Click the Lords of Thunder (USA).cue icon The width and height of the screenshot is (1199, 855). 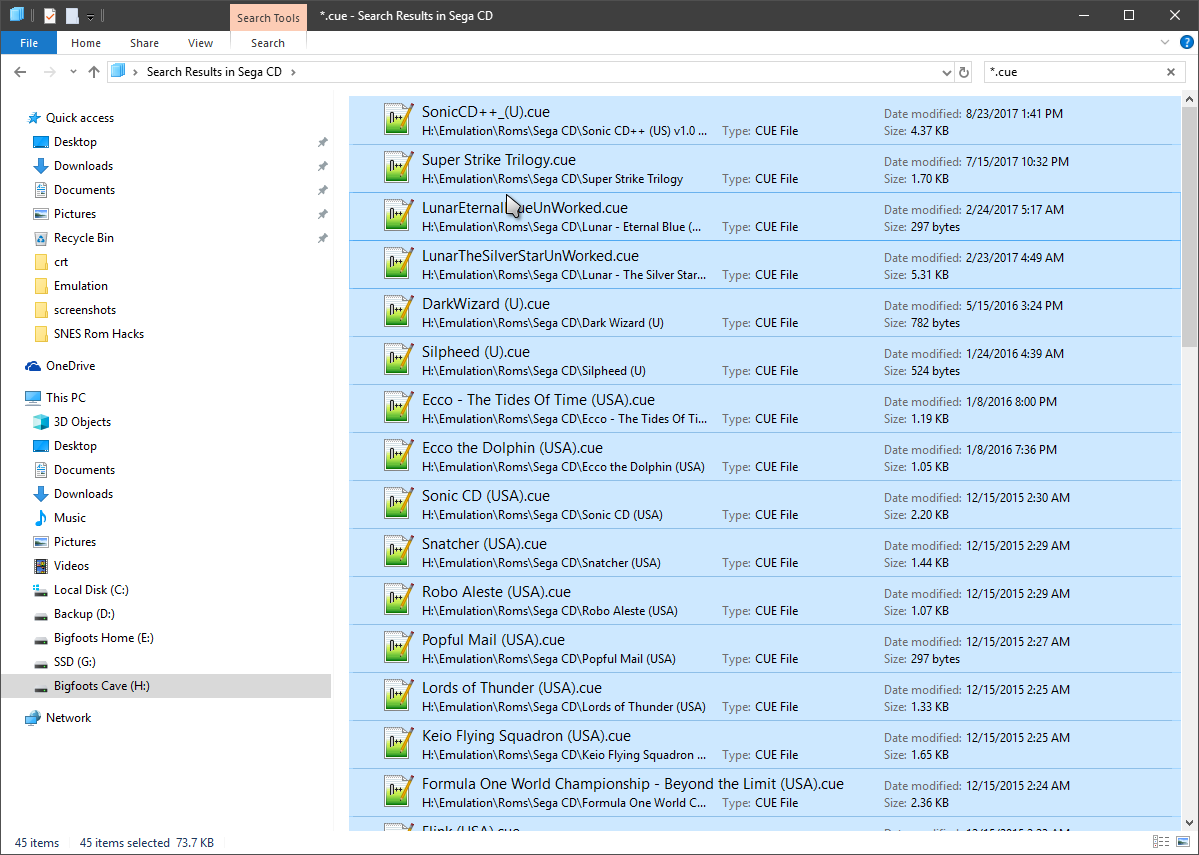(x=398, y=696)
